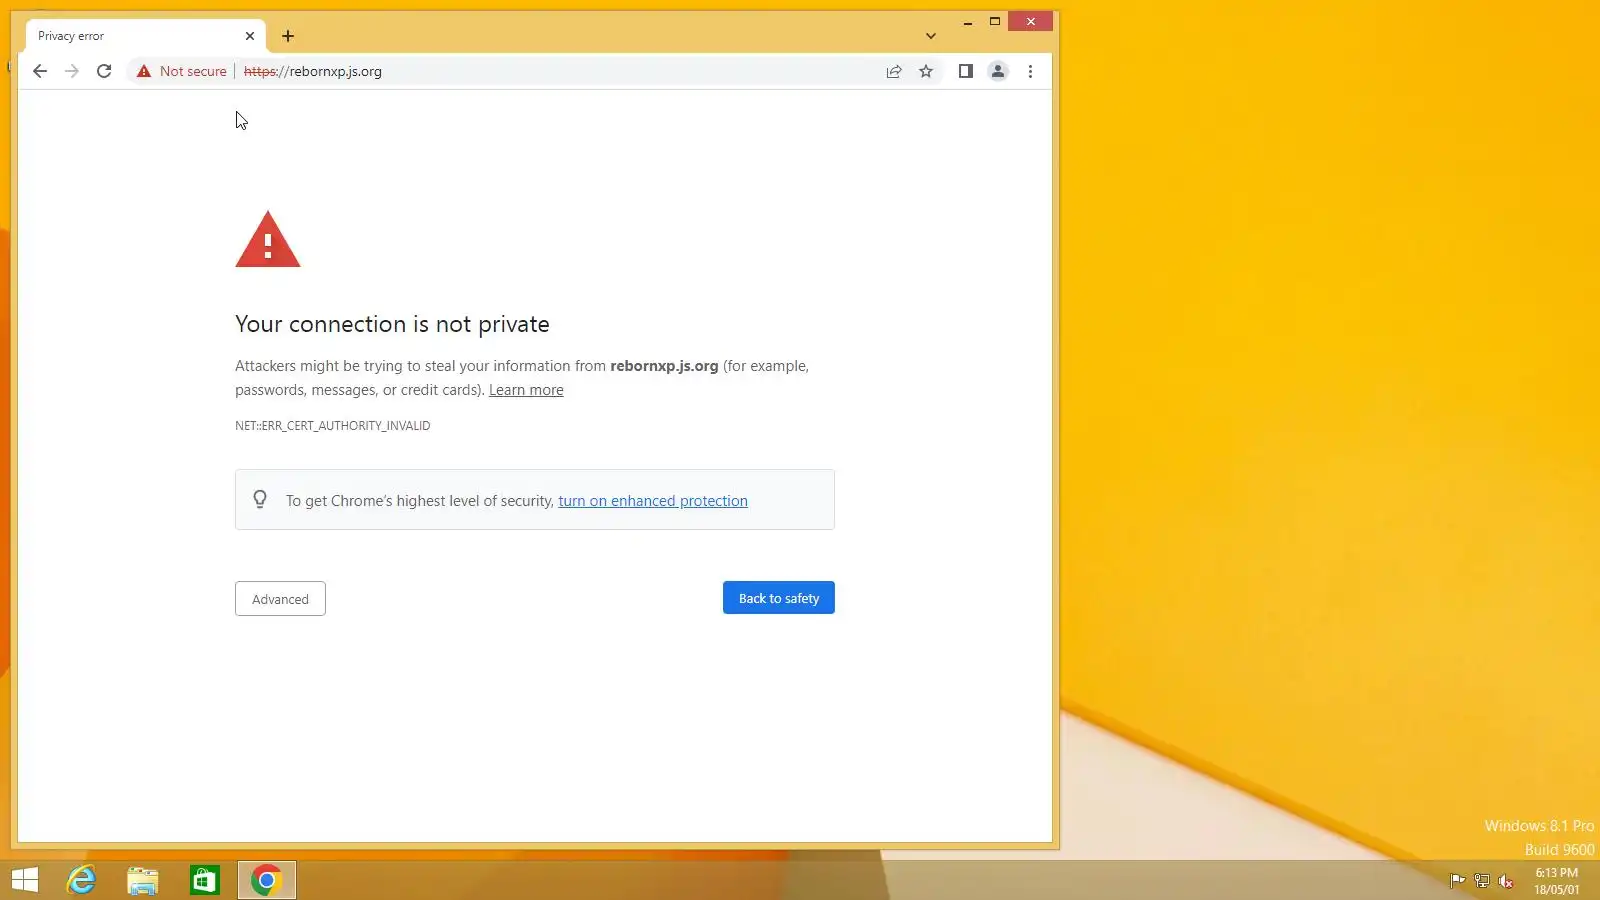Open the Learn more link
This screenshot has height=900, width=1600.
coord(526,390)
